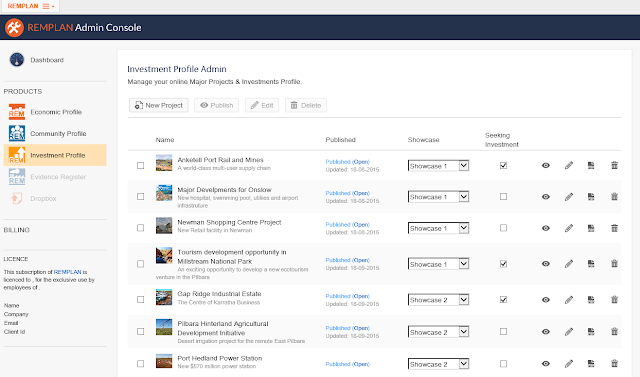Open Published (Open) link for Anketell Port Rail
The height and width of the screenshot is (377, 640).
[x=347, y=162]
